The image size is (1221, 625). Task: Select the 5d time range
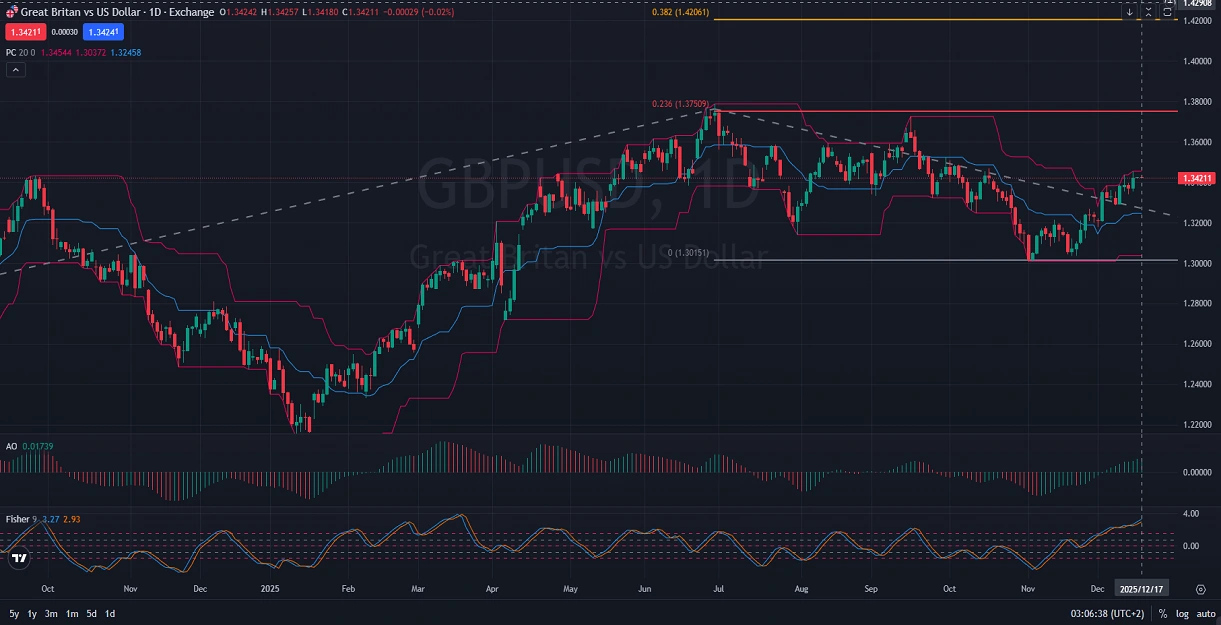point(91,613)
